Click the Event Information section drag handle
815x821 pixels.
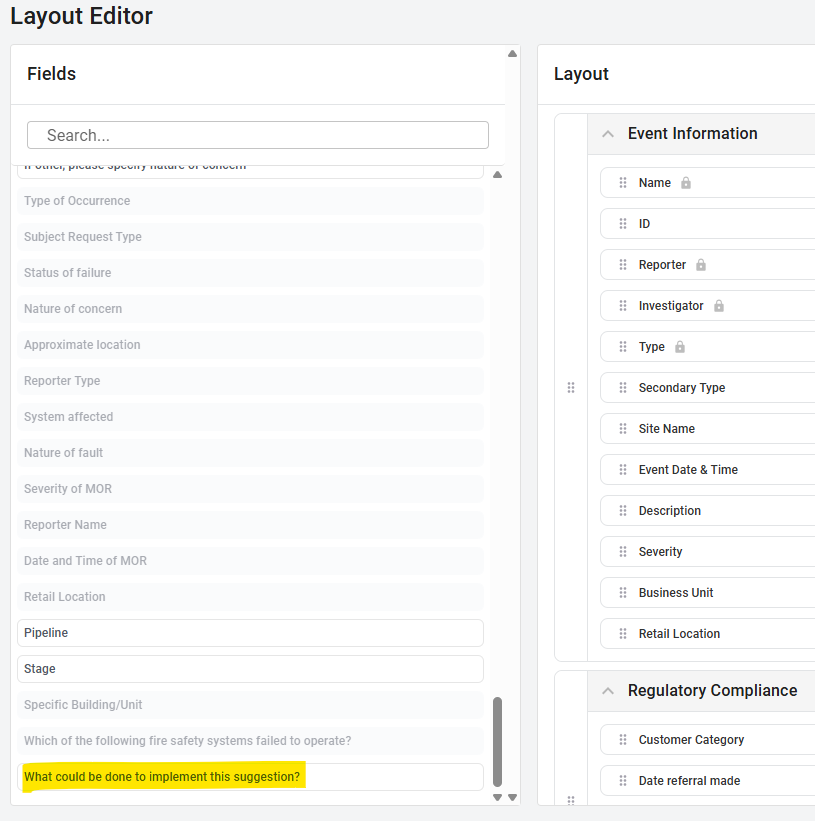point(571,388)
